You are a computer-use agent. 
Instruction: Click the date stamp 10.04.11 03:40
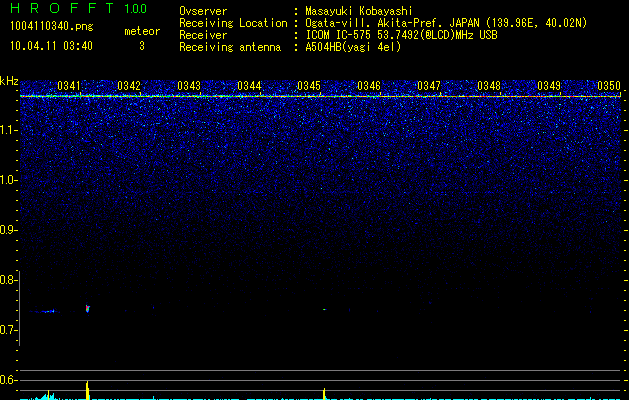coord(51,46)
